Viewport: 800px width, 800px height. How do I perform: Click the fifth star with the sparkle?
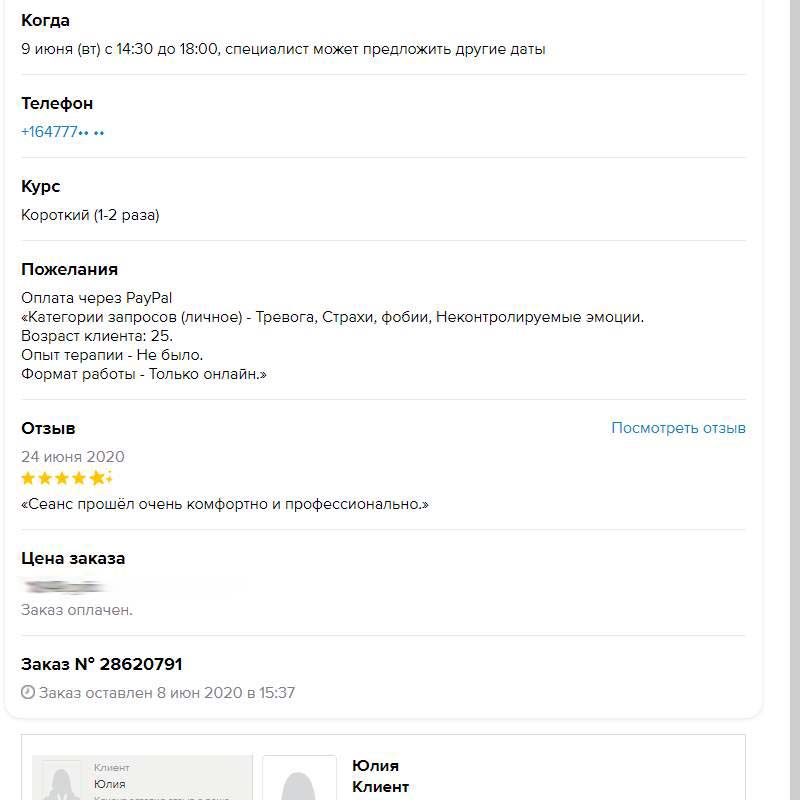[x=98, y=478]
